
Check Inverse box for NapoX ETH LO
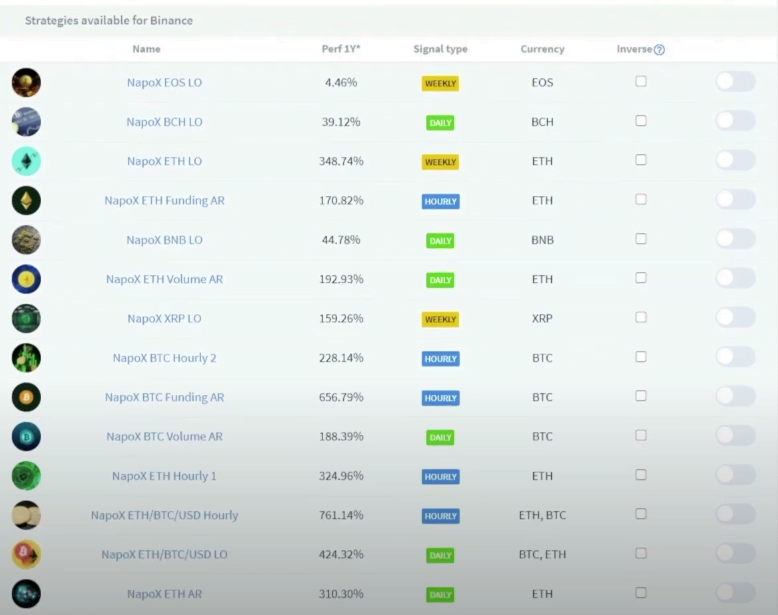pos(641,160)
